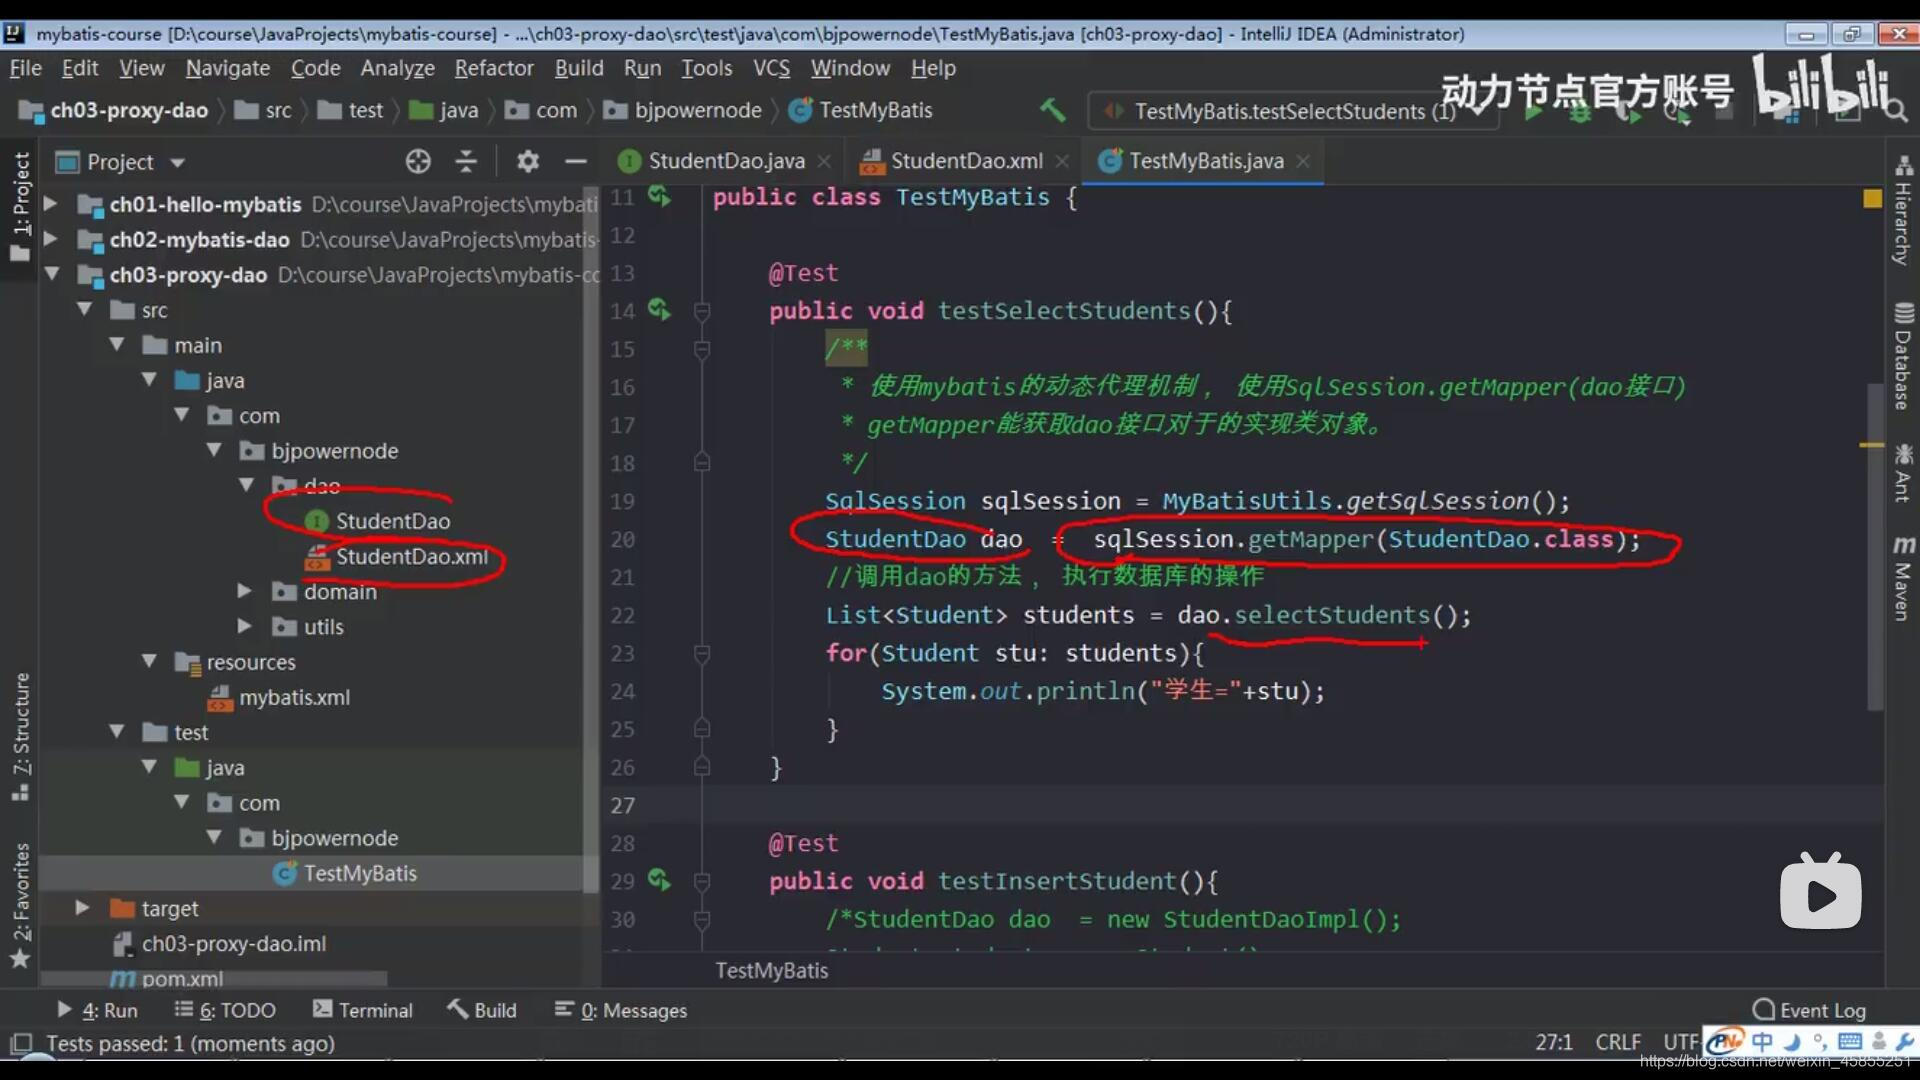This screenshot has height=1080, width=1920.
Task: Select StudentDao.xml in project tree
Action: 397,556
